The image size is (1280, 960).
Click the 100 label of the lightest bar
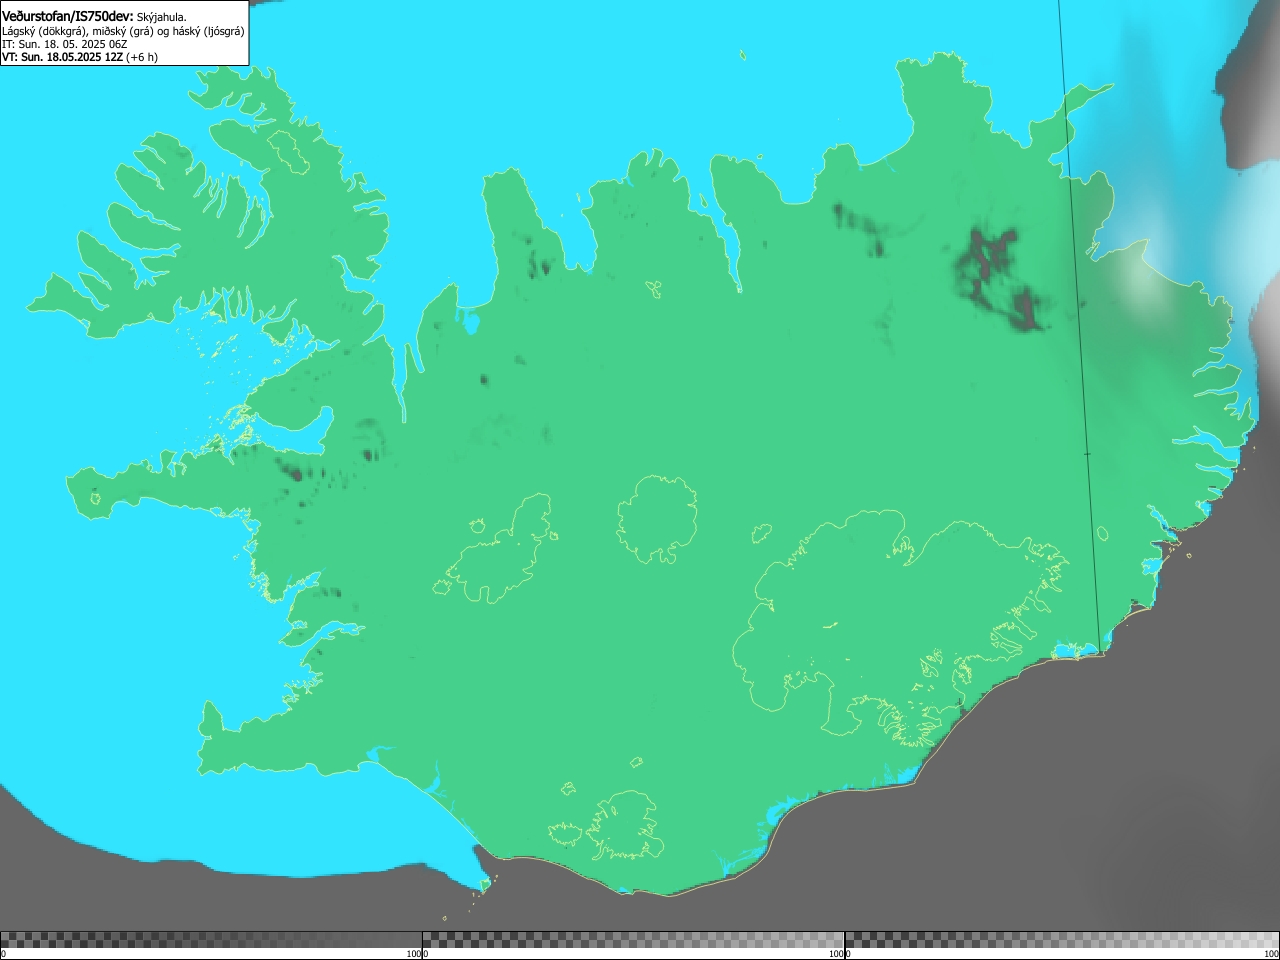click(1271, 954)
